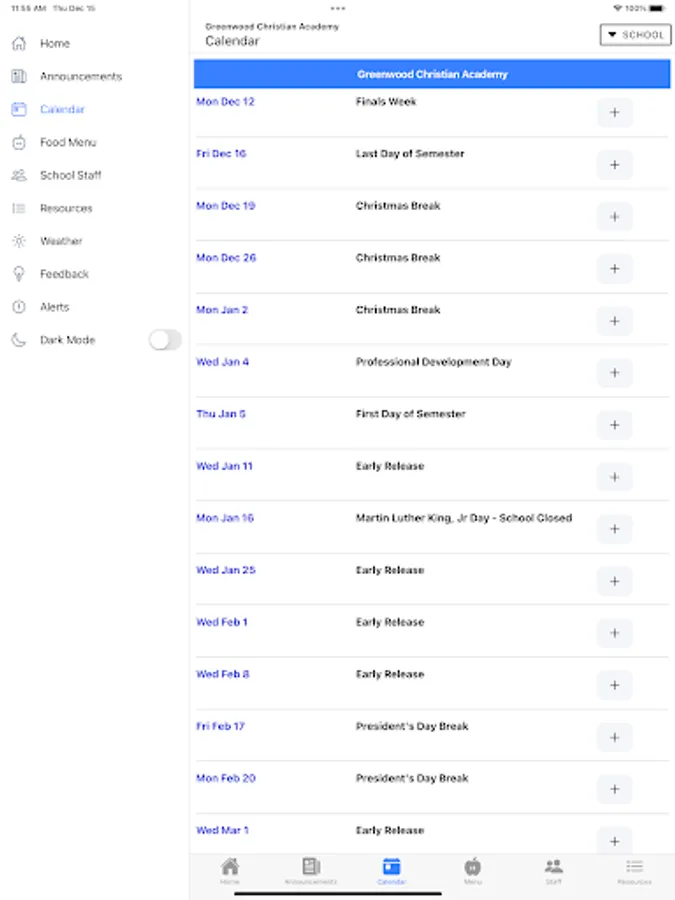675x900 pixels.
Task: Click the three-dot multitasking indicator at top
Action: click(x=338, y=8)
